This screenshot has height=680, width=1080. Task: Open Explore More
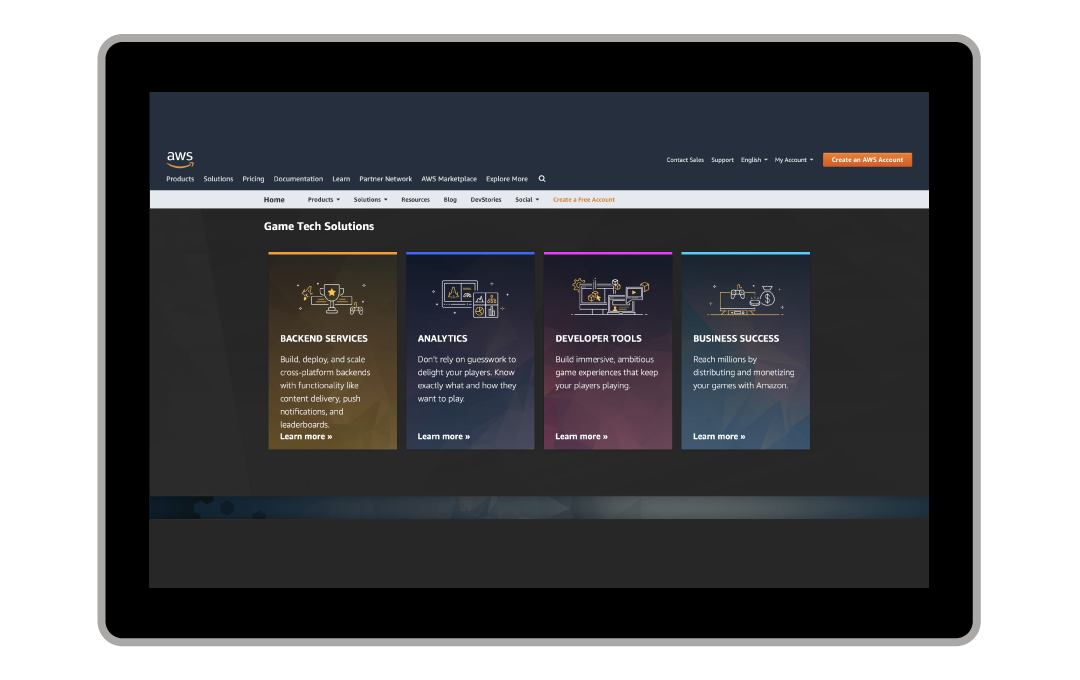507,179
